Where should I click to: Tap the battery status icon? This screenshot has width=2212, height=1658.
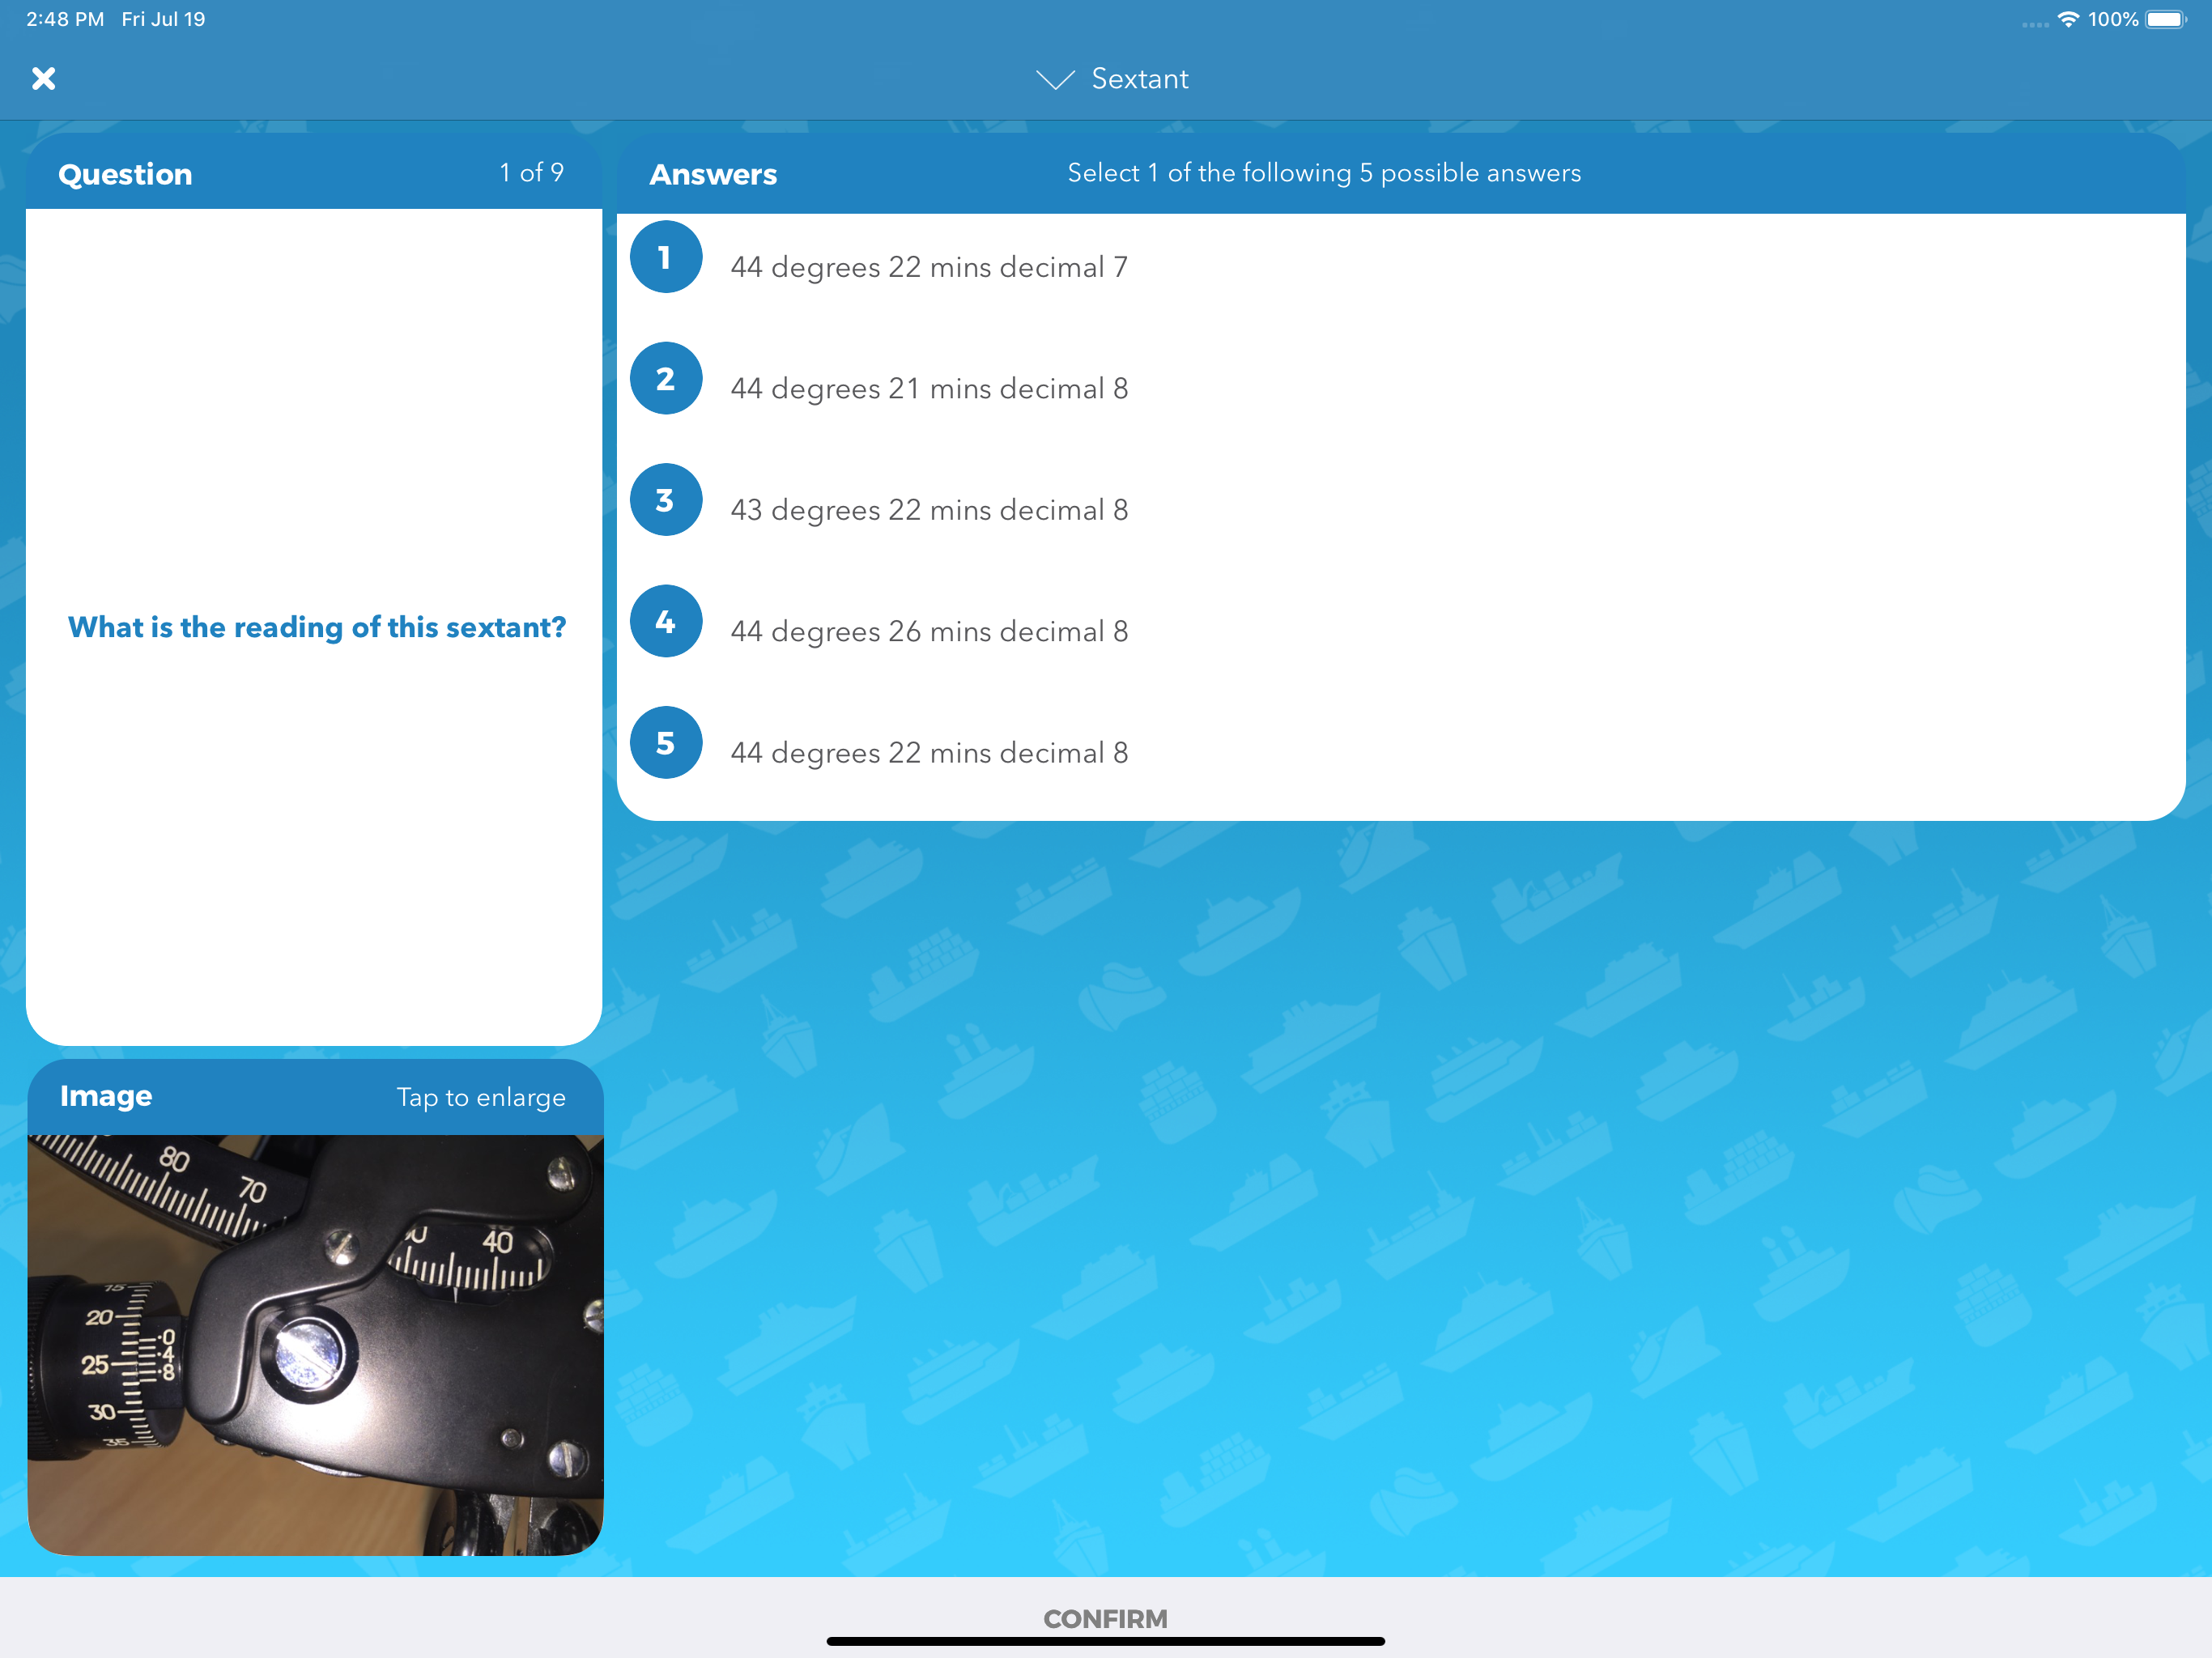click(x=2166, y=19)
